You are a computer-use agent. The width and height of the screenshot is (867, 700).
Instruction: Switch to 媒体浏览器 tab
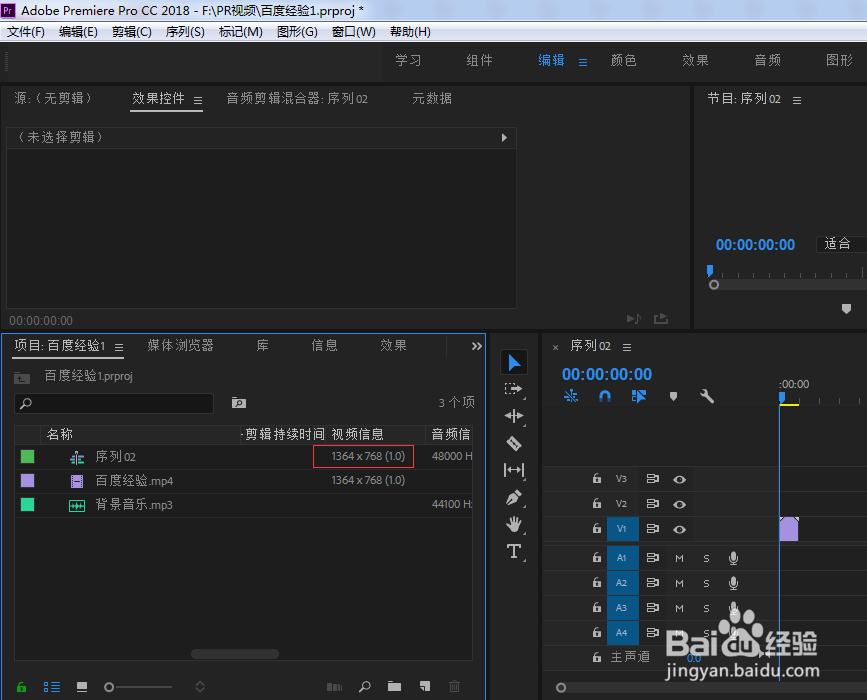click(180, 346)
